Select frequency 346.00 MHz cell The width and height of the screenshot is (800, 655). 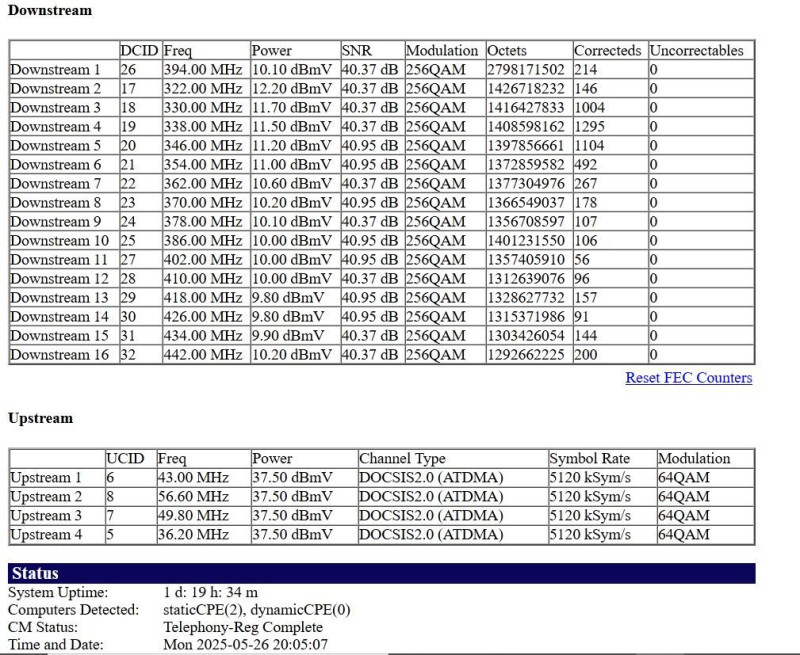(203, 145)
